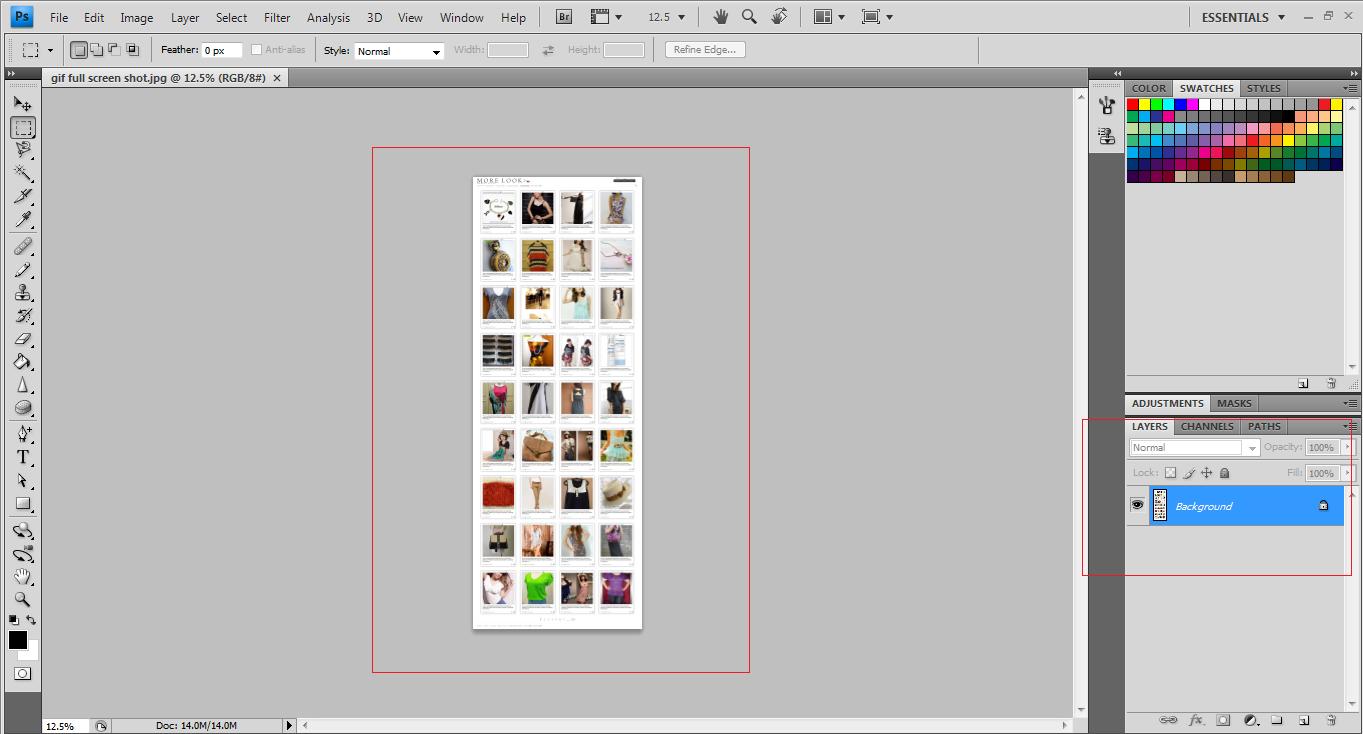Select the Magic Wand tool
The height and width of the screenshot is (734, 1363).
tap(23, 173)
